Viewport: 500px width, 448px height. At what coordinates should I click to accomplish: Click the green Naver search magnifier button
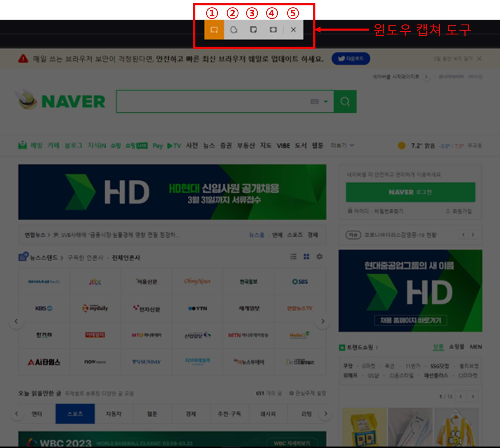(x=345, y=101)
